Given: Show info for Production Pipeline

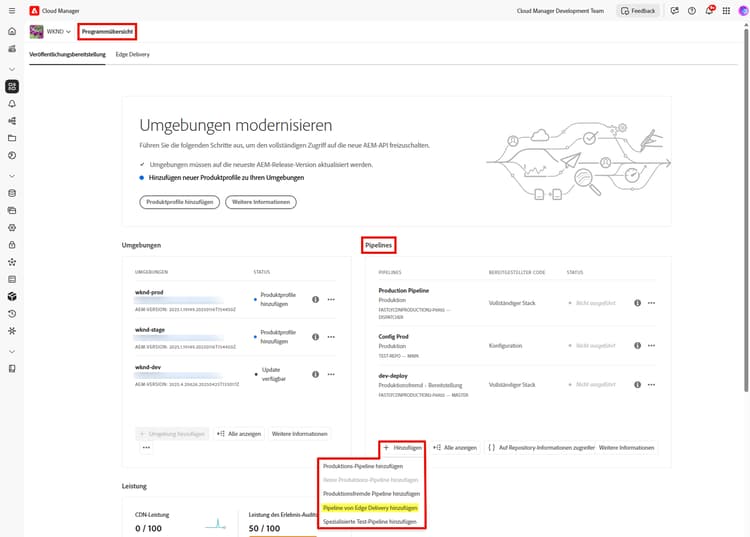Looking at the screenshot, I should tap(637, 303).
